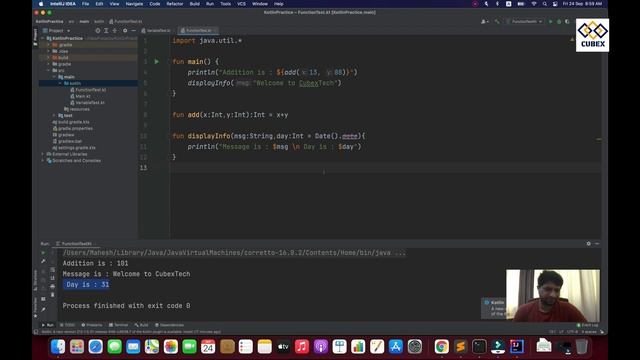Image resolution: width=640 pixels, height=360 pixels.
Task: Open the Project view dropdown
Action: [x=57, y=31]
